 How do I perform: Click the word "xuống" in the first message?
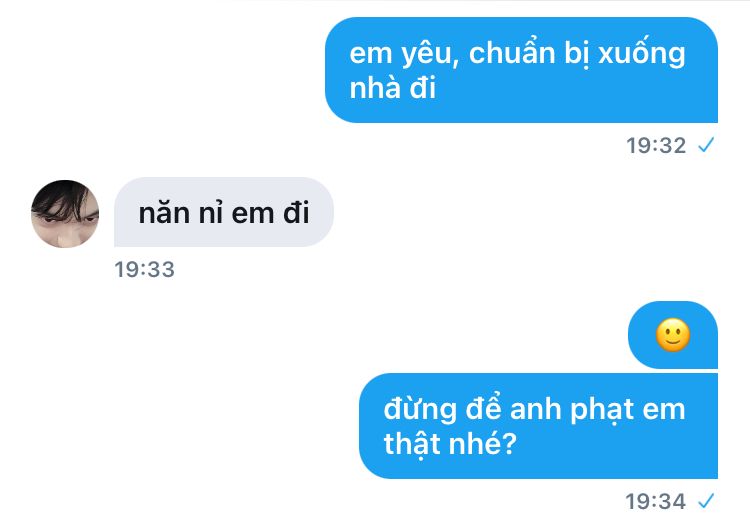click(642, 54)
